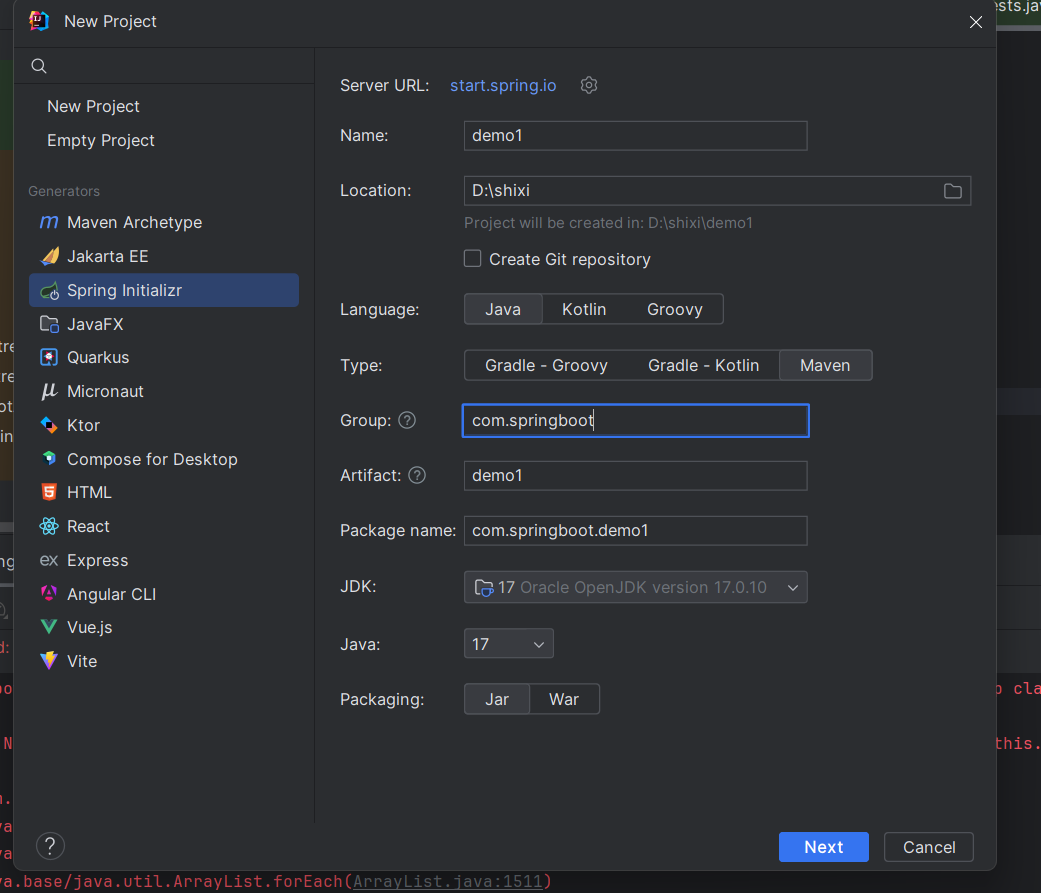
Task: Click 'Project will be created in' hint text
Action: pos(608,223)
